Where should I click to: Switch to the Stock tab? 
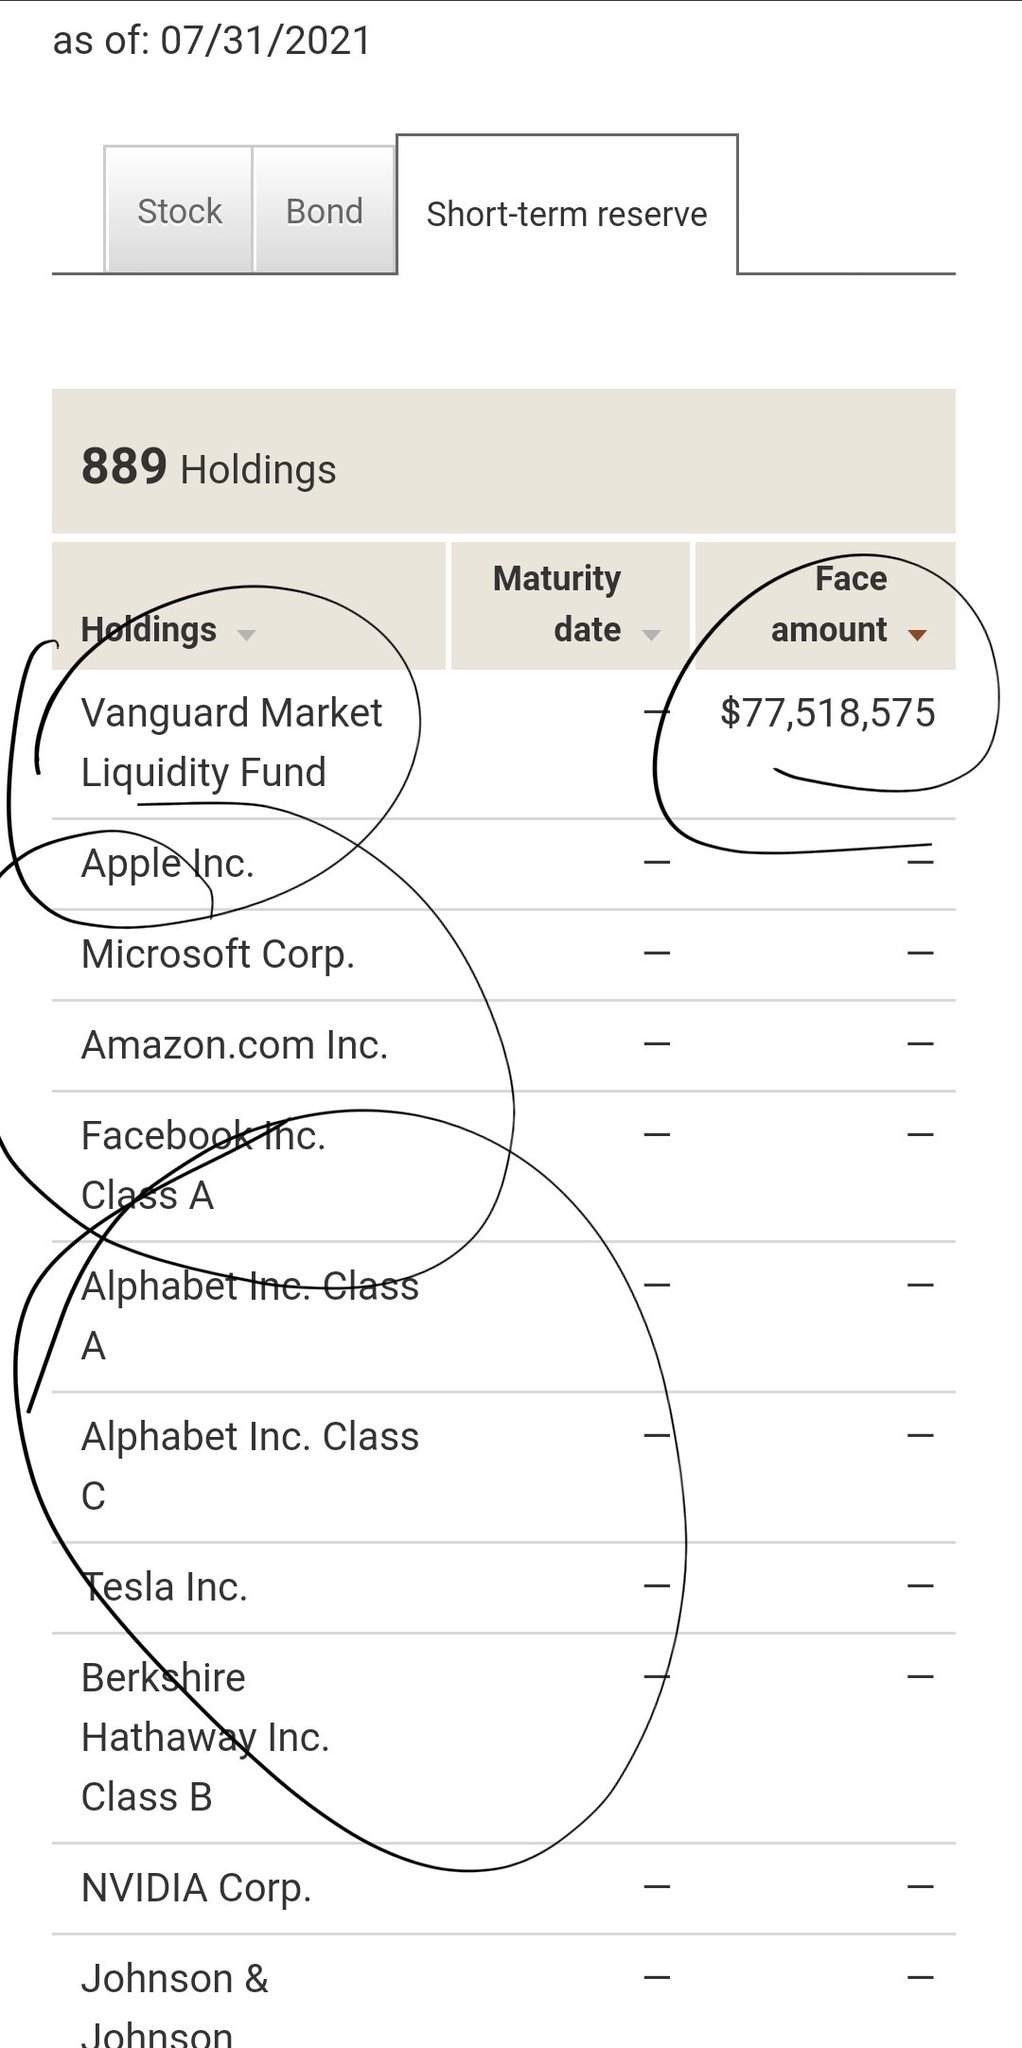tap(179, 211)
